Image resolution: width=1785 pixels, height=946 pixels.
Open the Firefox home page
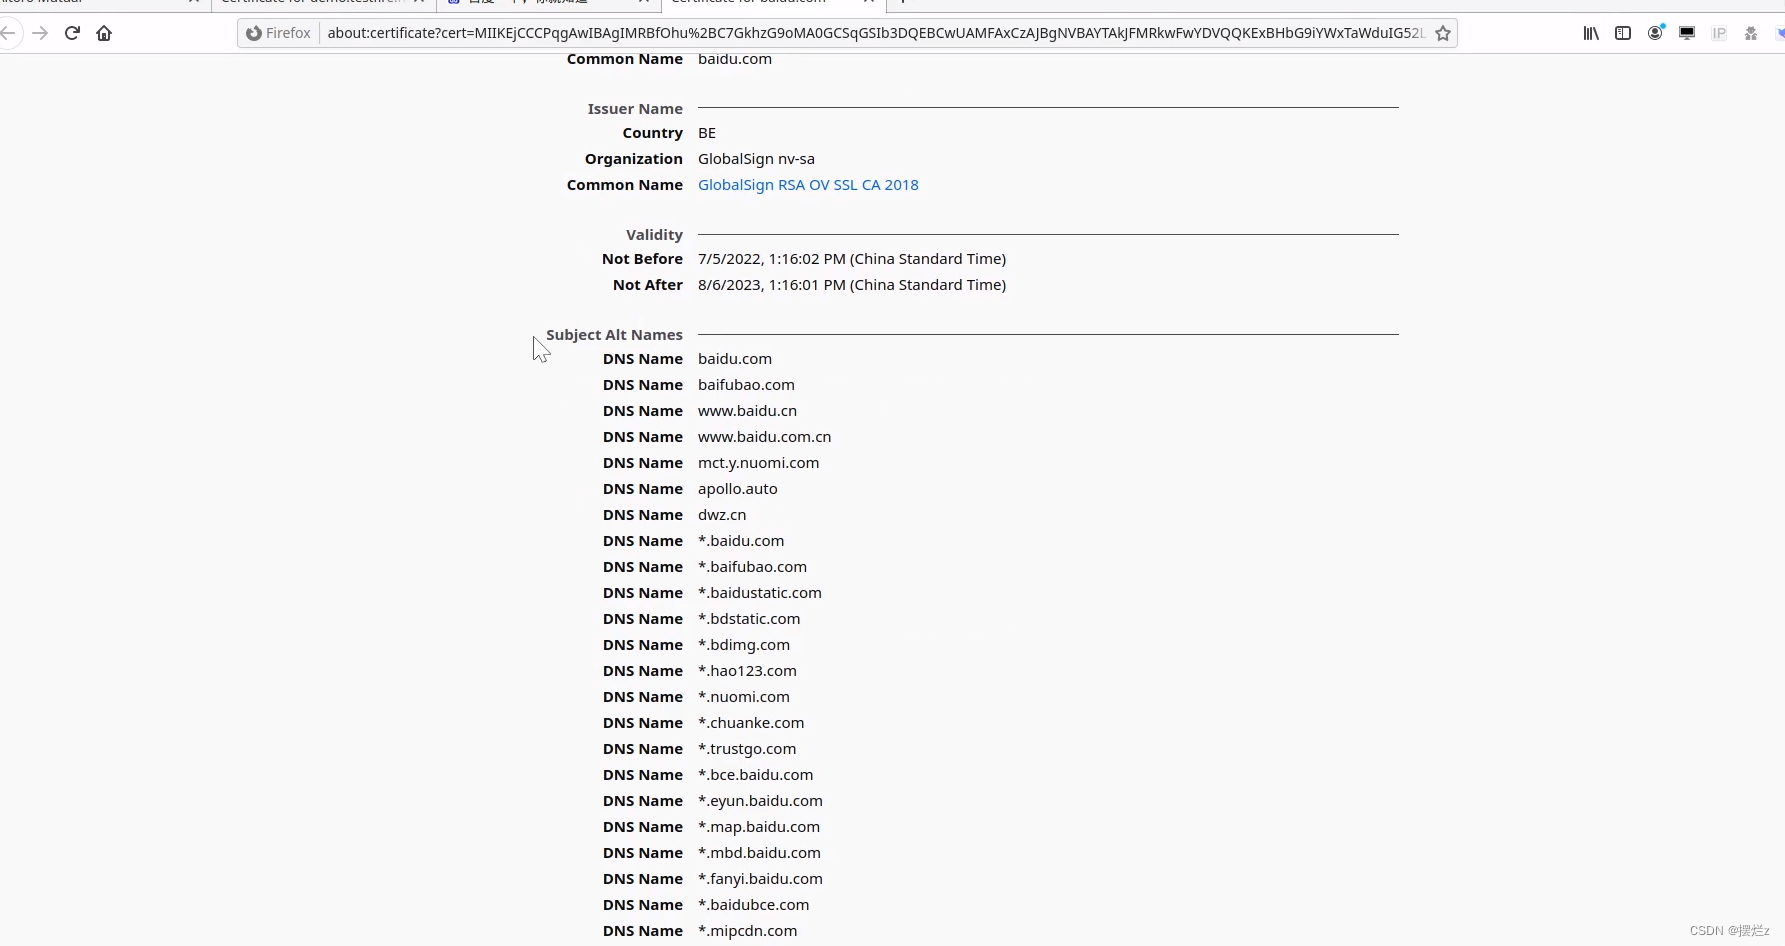[x=104, y=33]
